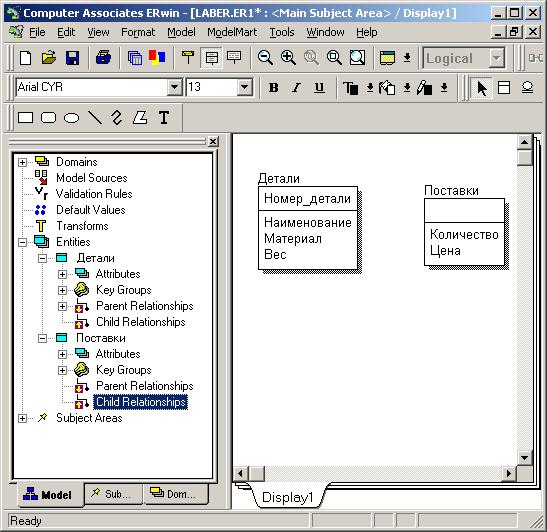Select Transforms in the tree
The image size is (547, 532).
point(82,226)
